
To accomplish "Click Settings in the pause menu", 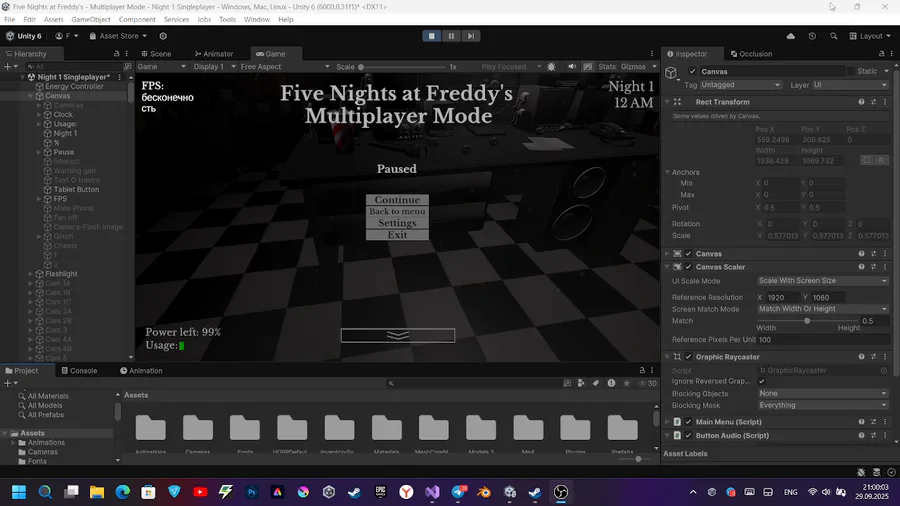I will 397,223.
